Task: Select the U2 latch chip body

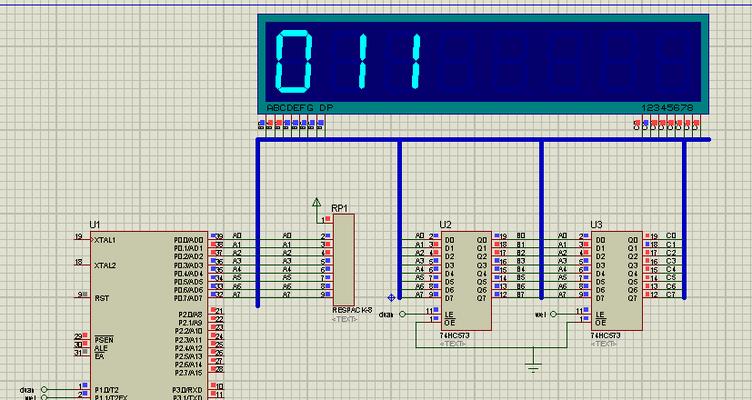Action: click(x=466, y=281)
